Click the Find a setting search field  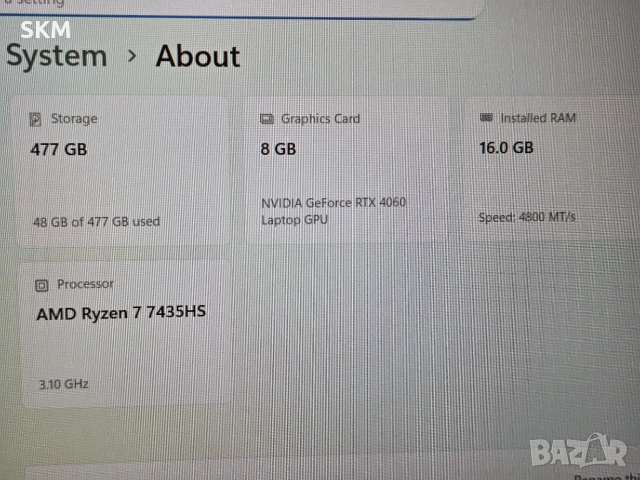pos(241,7)
